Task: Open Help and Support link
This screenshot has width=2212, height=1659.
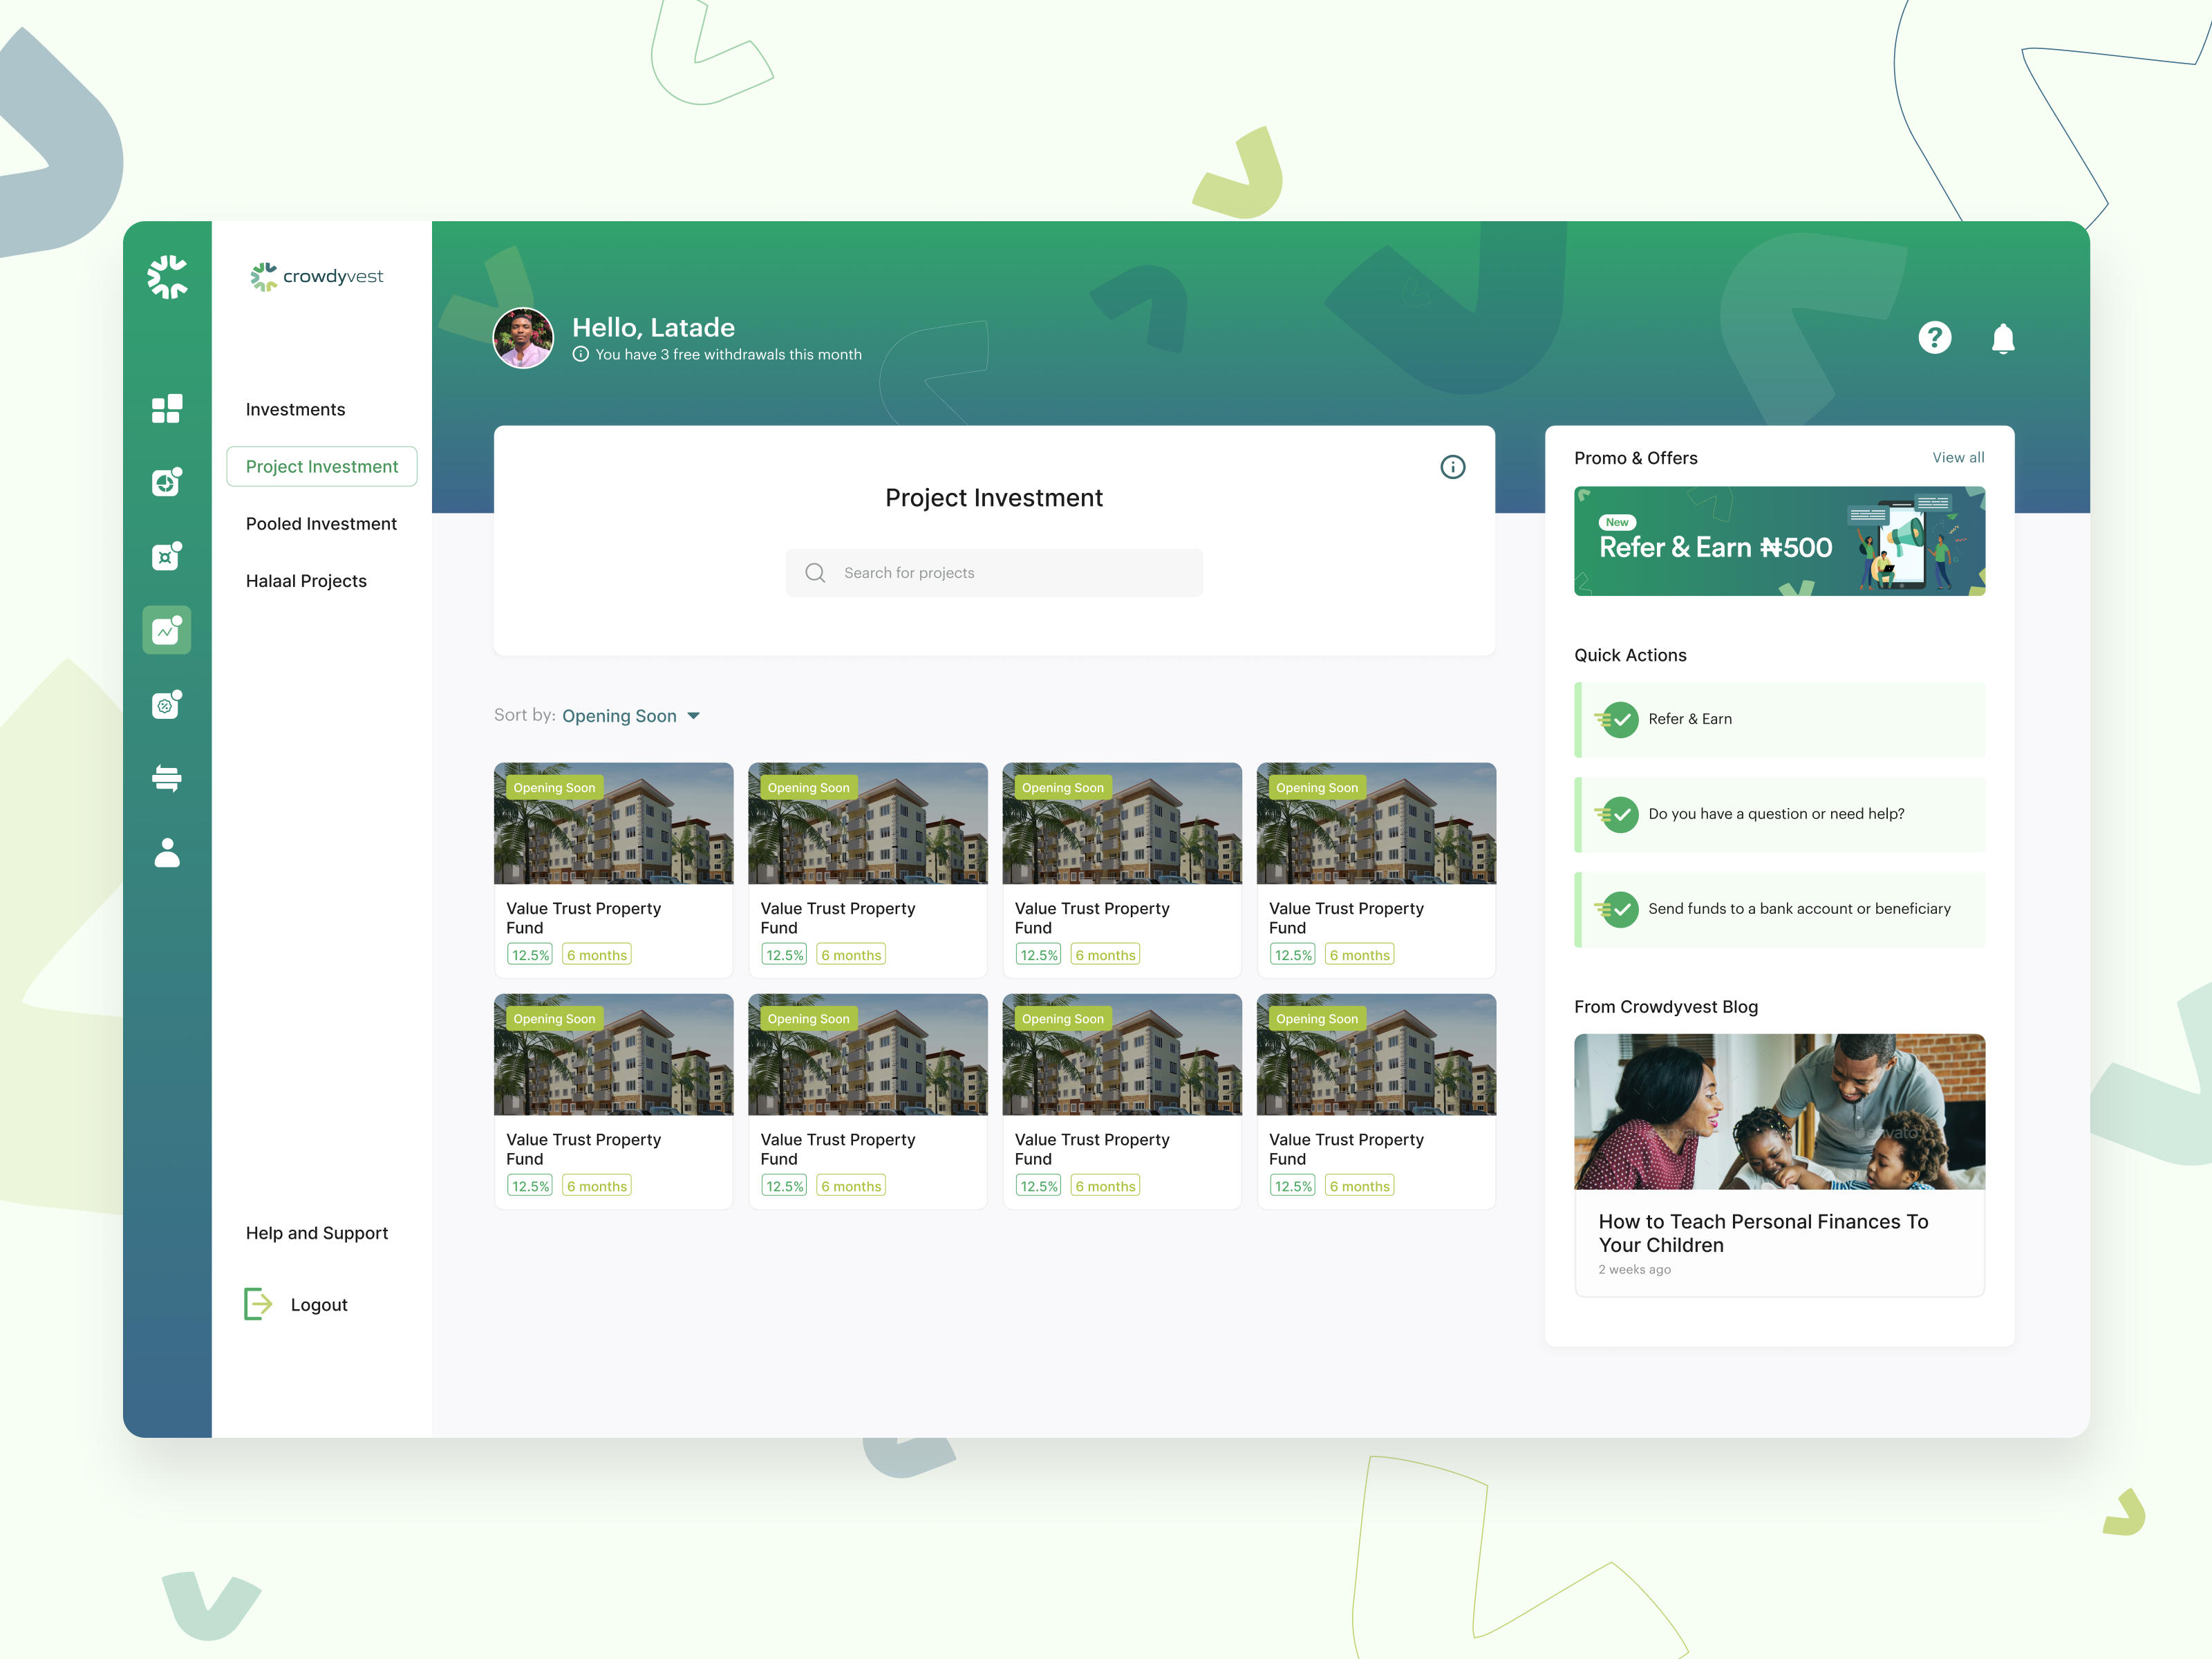Action: point(317,1233)
